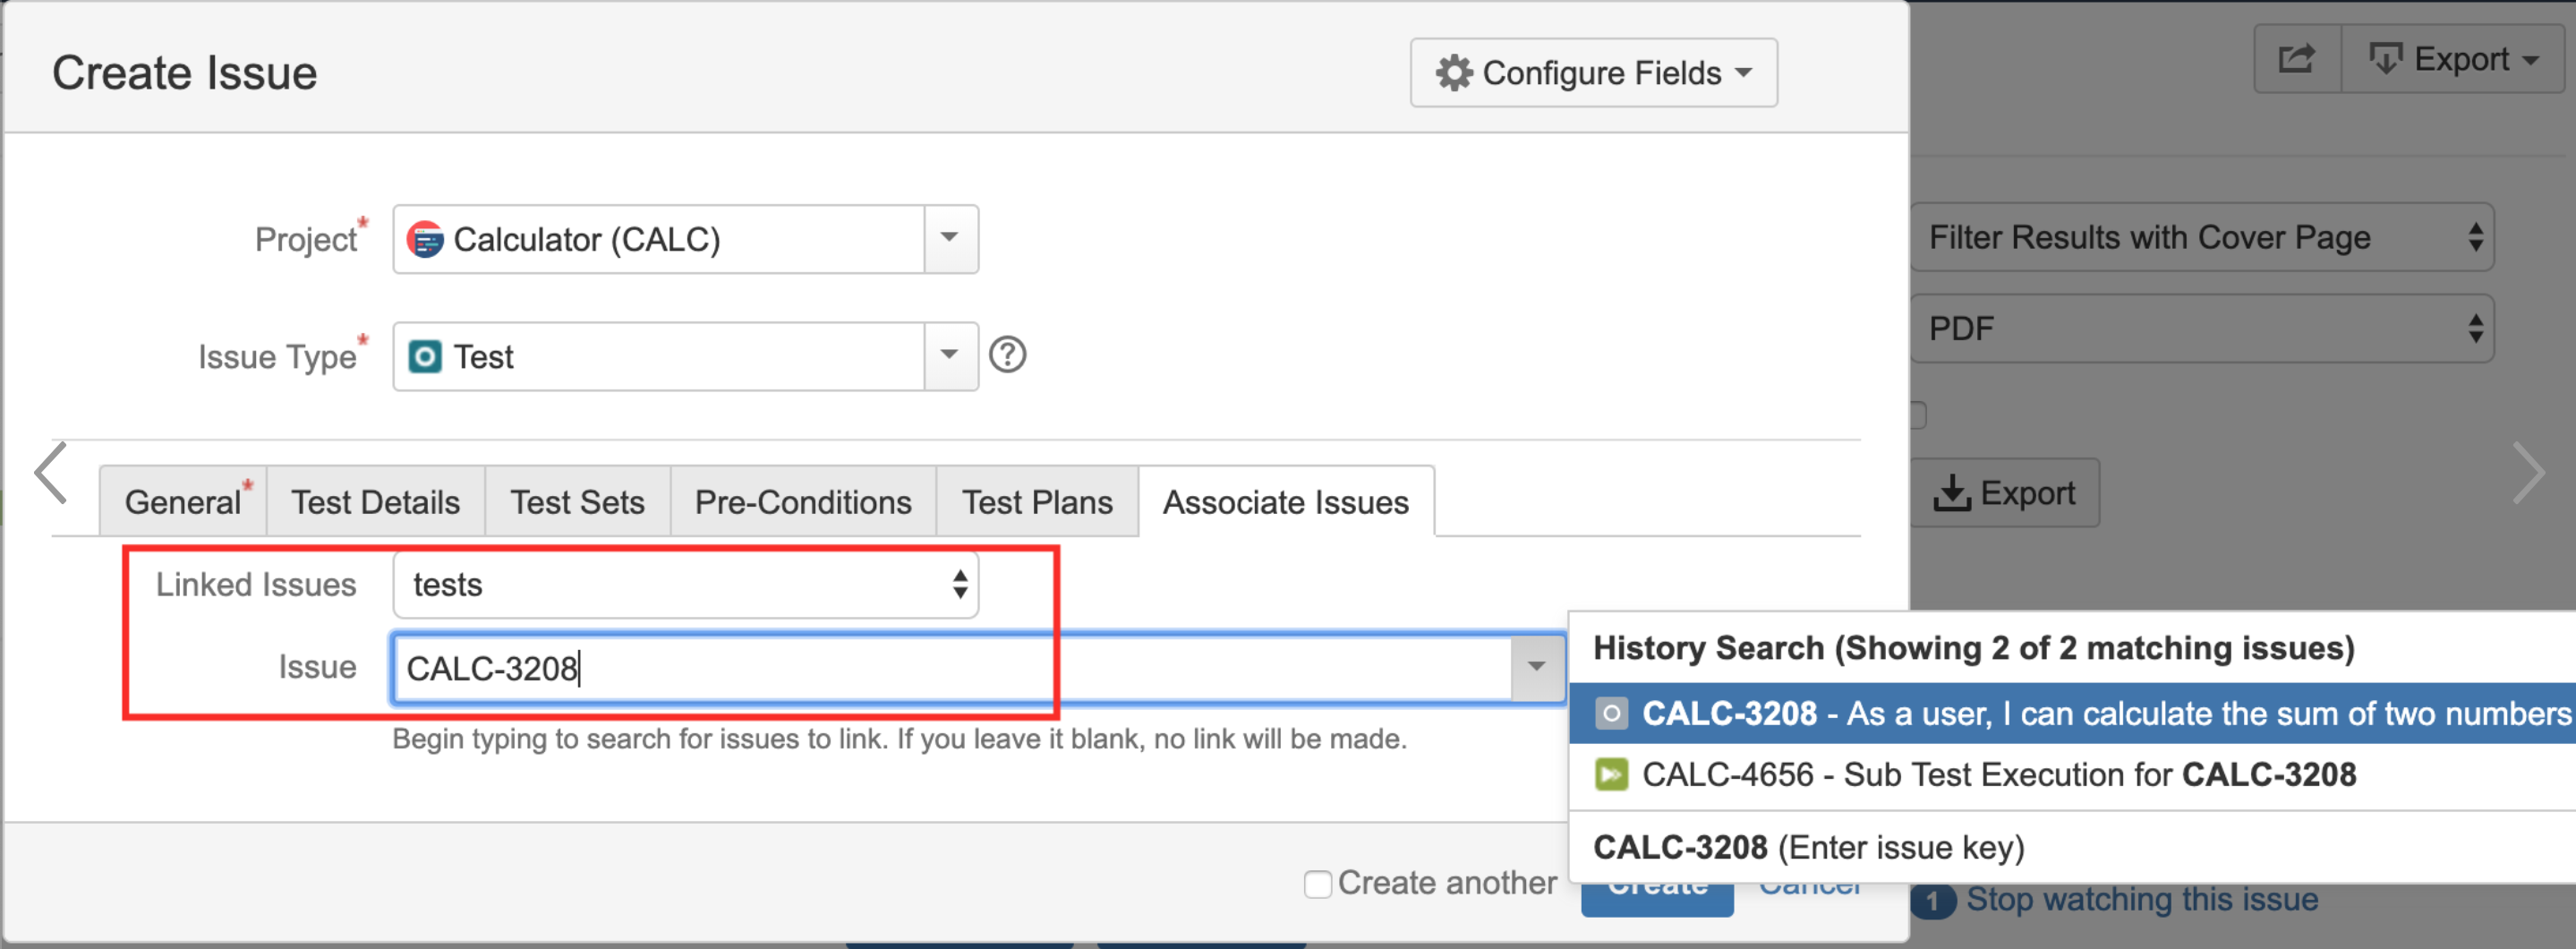Click the Test issue type icon
Viewport: 2576px width, 949px height.
click(x=425, y=357)
